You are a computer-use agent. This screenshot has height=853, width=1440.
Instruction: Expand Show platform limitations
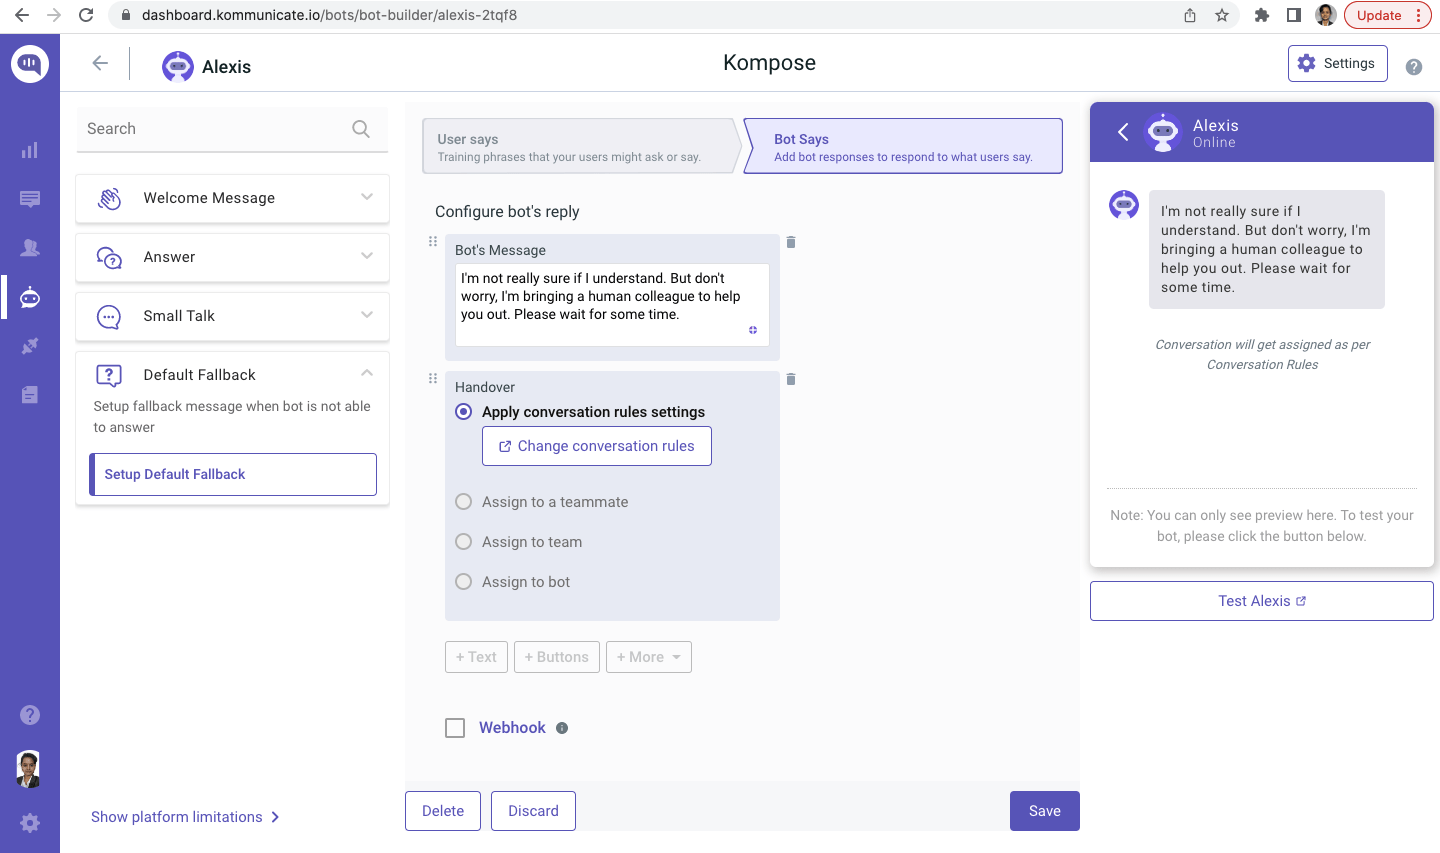coord(185,817)
